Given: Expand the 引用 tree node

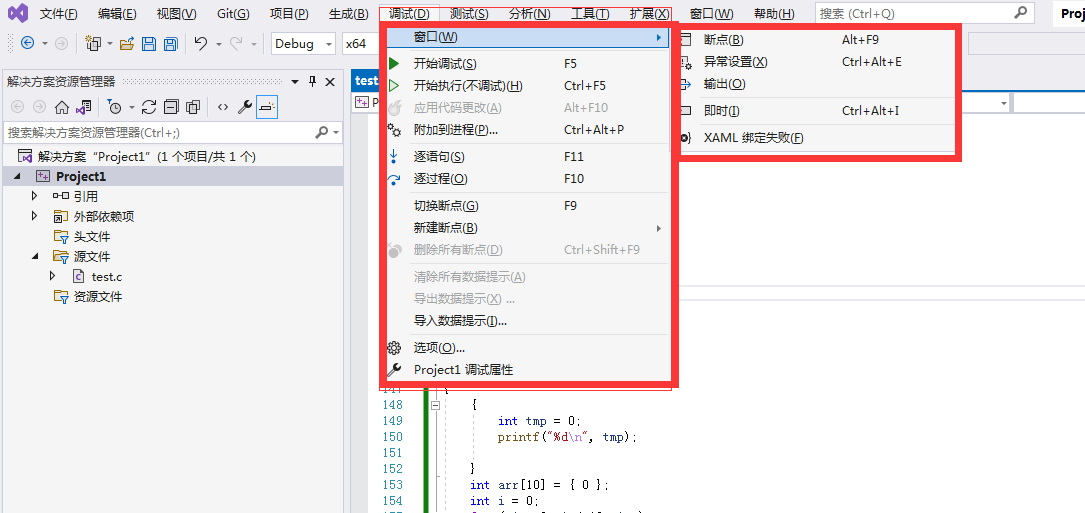Looking at the screenshot, I should tap(34, 197).
